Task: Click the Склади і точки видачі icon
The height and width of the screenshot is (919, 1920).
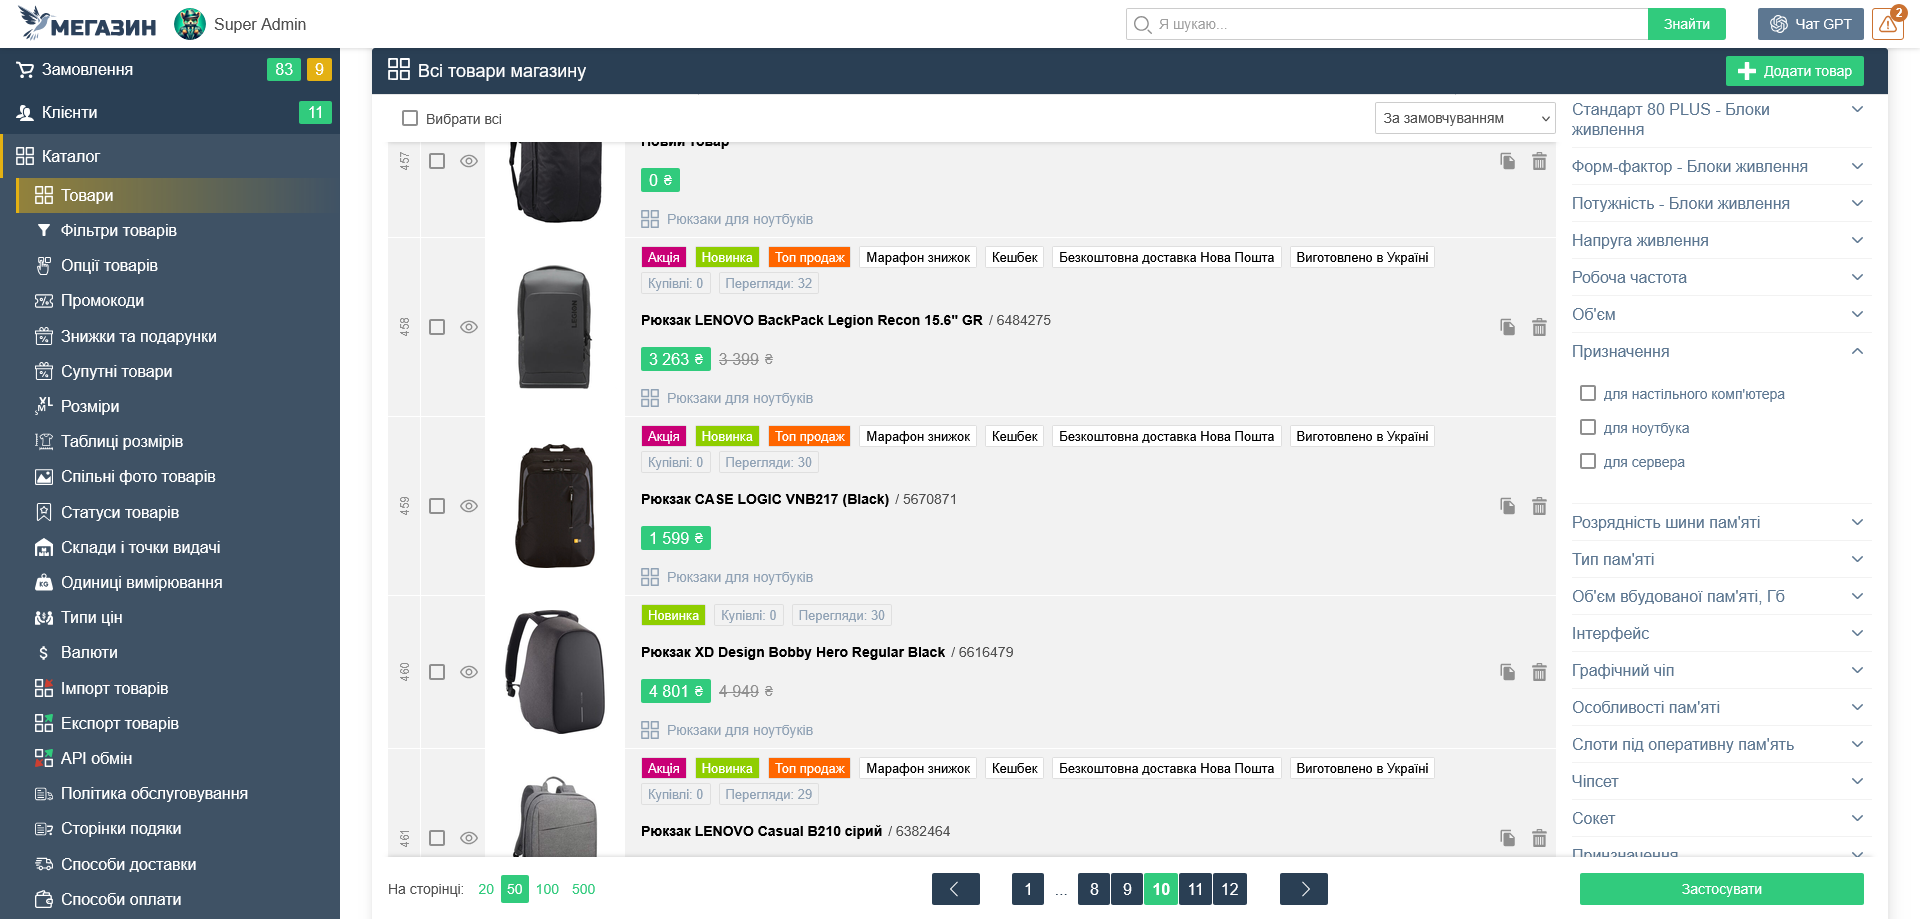Action: [x=44, y=548]
